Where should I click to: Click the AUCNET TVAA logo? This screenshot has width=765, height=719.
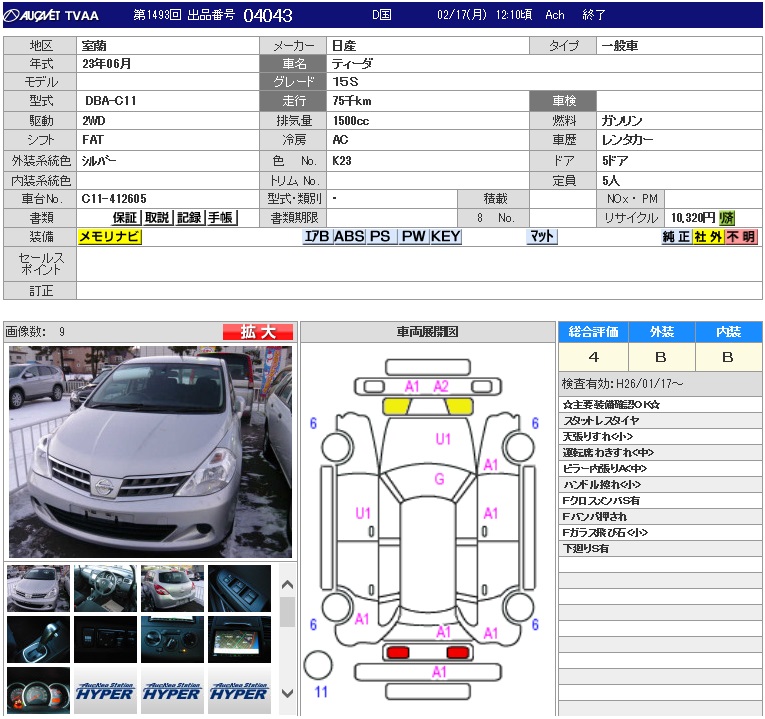click(x=52, y=15)
